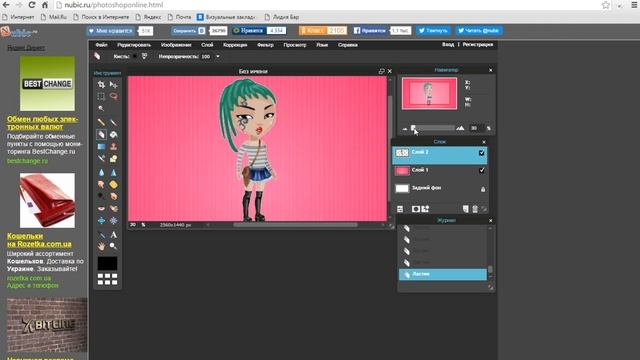Select the Zoom magnifier tool
The width and height of the screenshot is (640, 360).
tap(113, 246)
